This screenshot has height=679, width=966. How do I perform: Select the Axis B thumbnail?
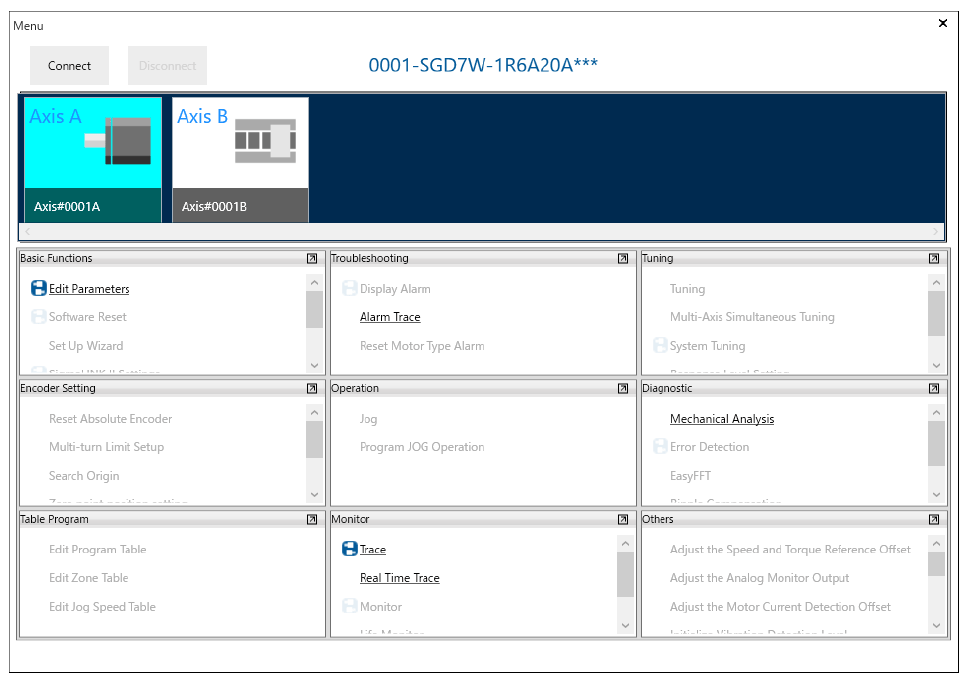point(240,158)
